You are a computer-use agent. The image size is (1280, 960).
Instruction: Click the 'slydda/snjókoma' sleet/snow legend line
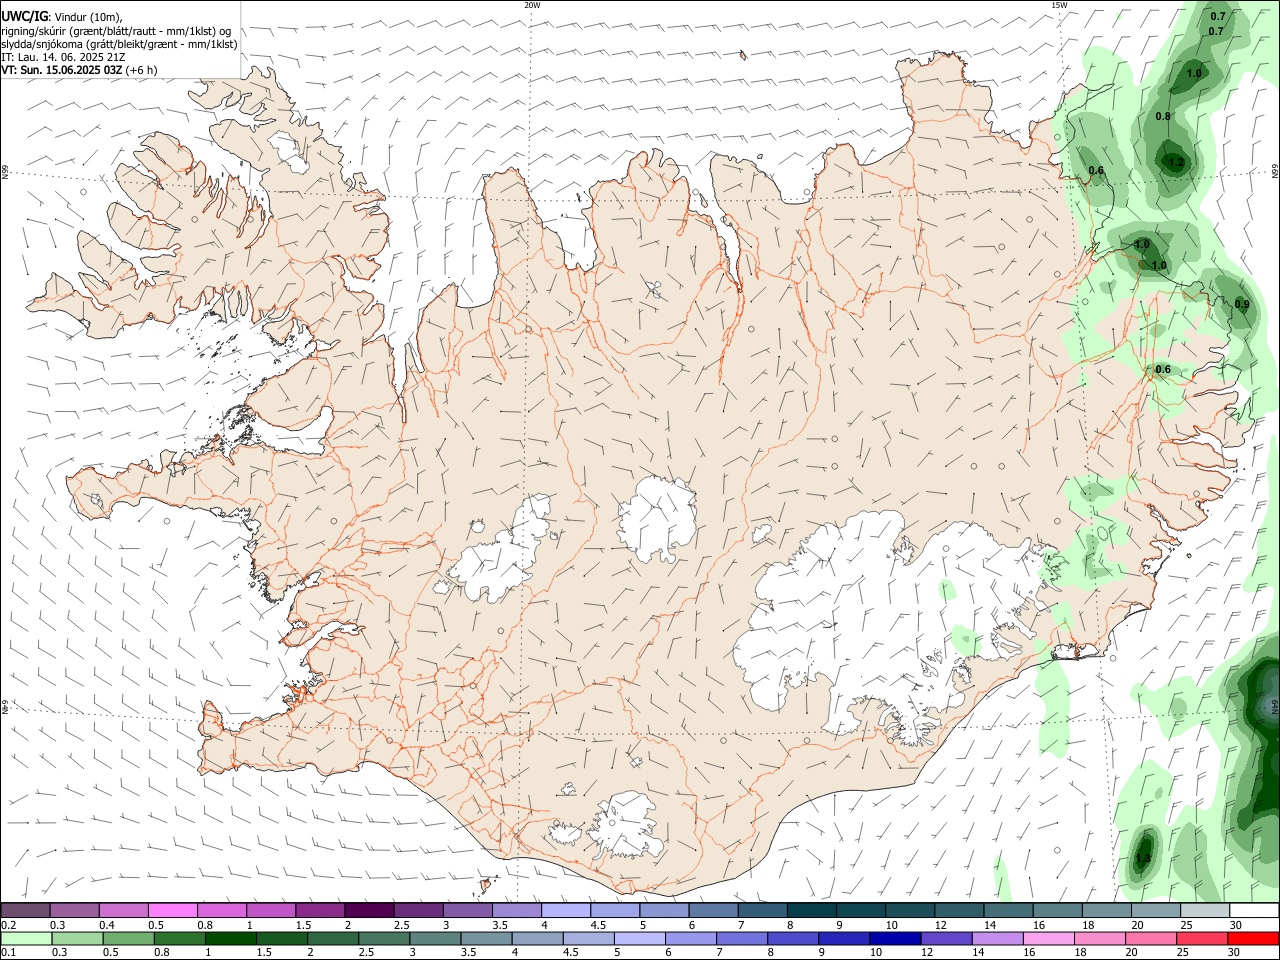119,44
